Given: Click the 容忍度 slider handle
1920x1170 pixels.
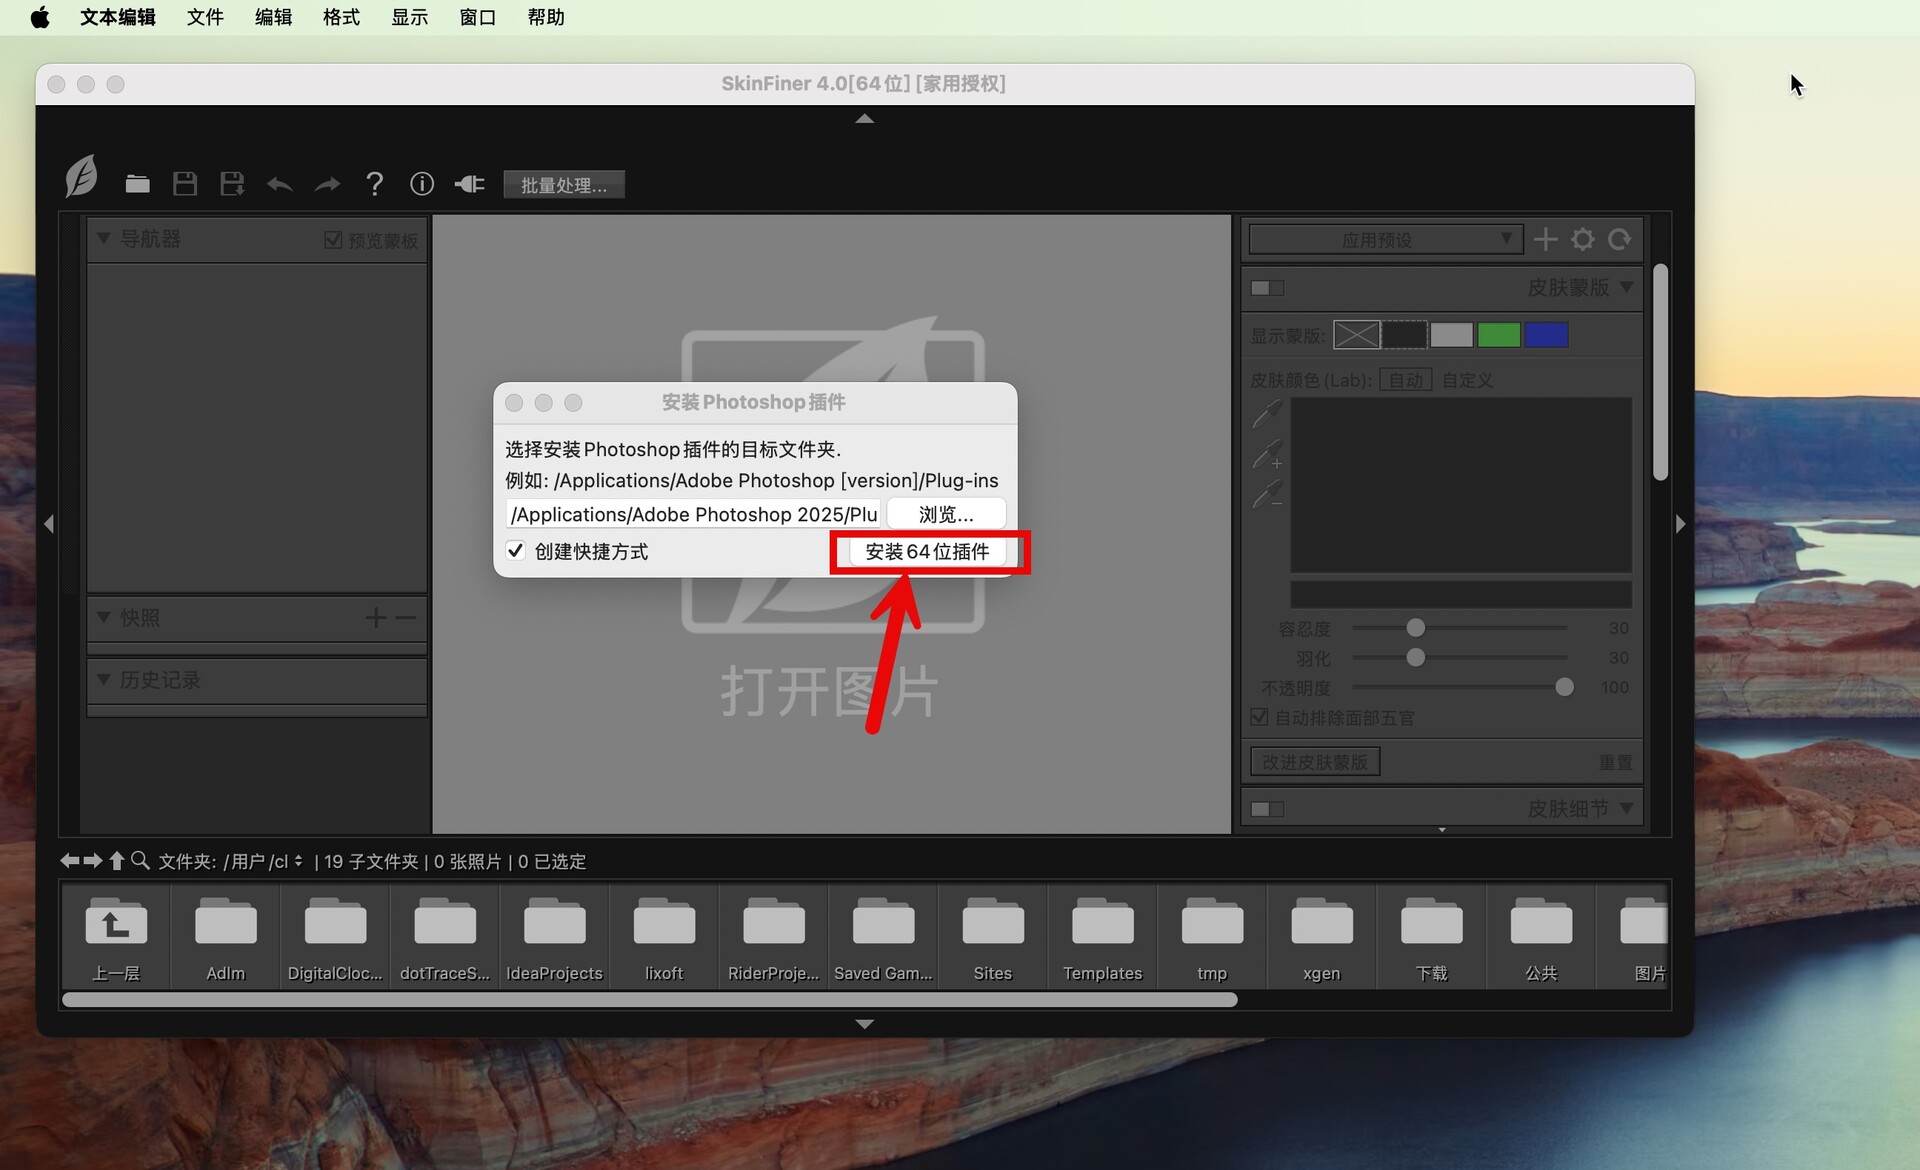Looking at the screenshot, I should 1415,628.
